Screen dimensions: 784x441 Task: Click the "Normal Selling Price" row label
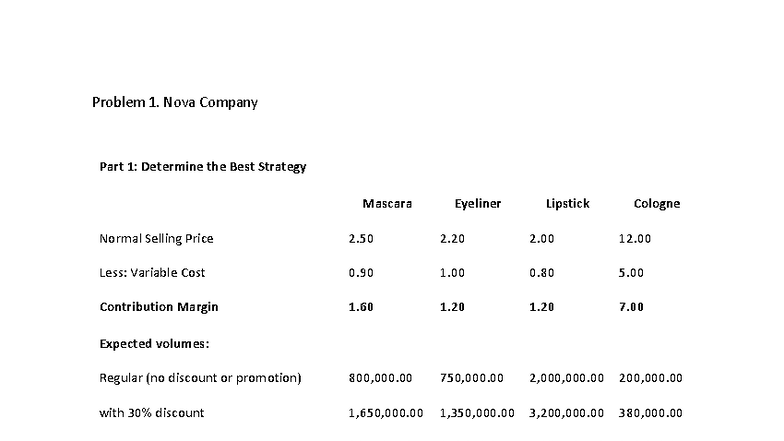click(156, 239)
